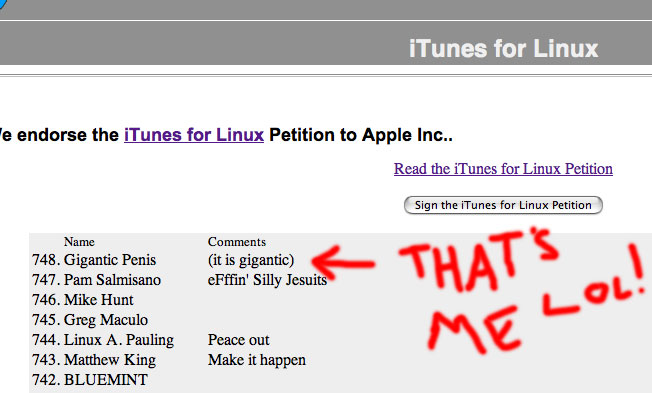Click the "Peace out" comment
Viewport: 652px width, 393px height.
(239, 340)
